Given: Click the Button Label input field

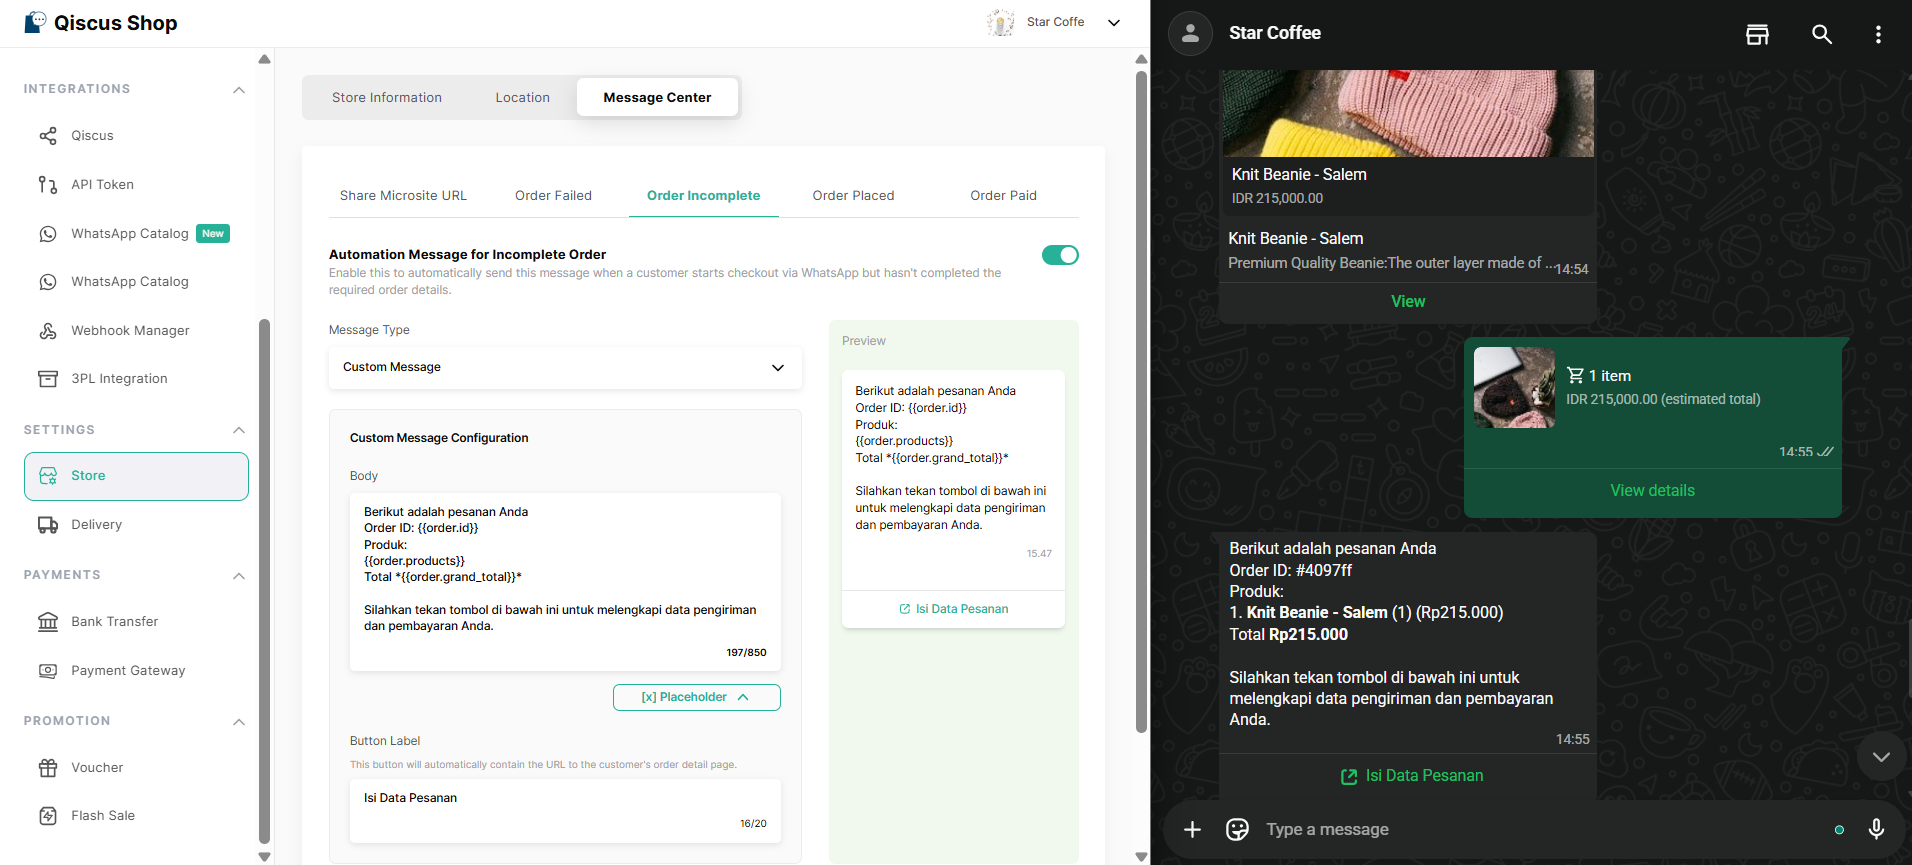Looking at the screenshot, I should pos(565,811).
